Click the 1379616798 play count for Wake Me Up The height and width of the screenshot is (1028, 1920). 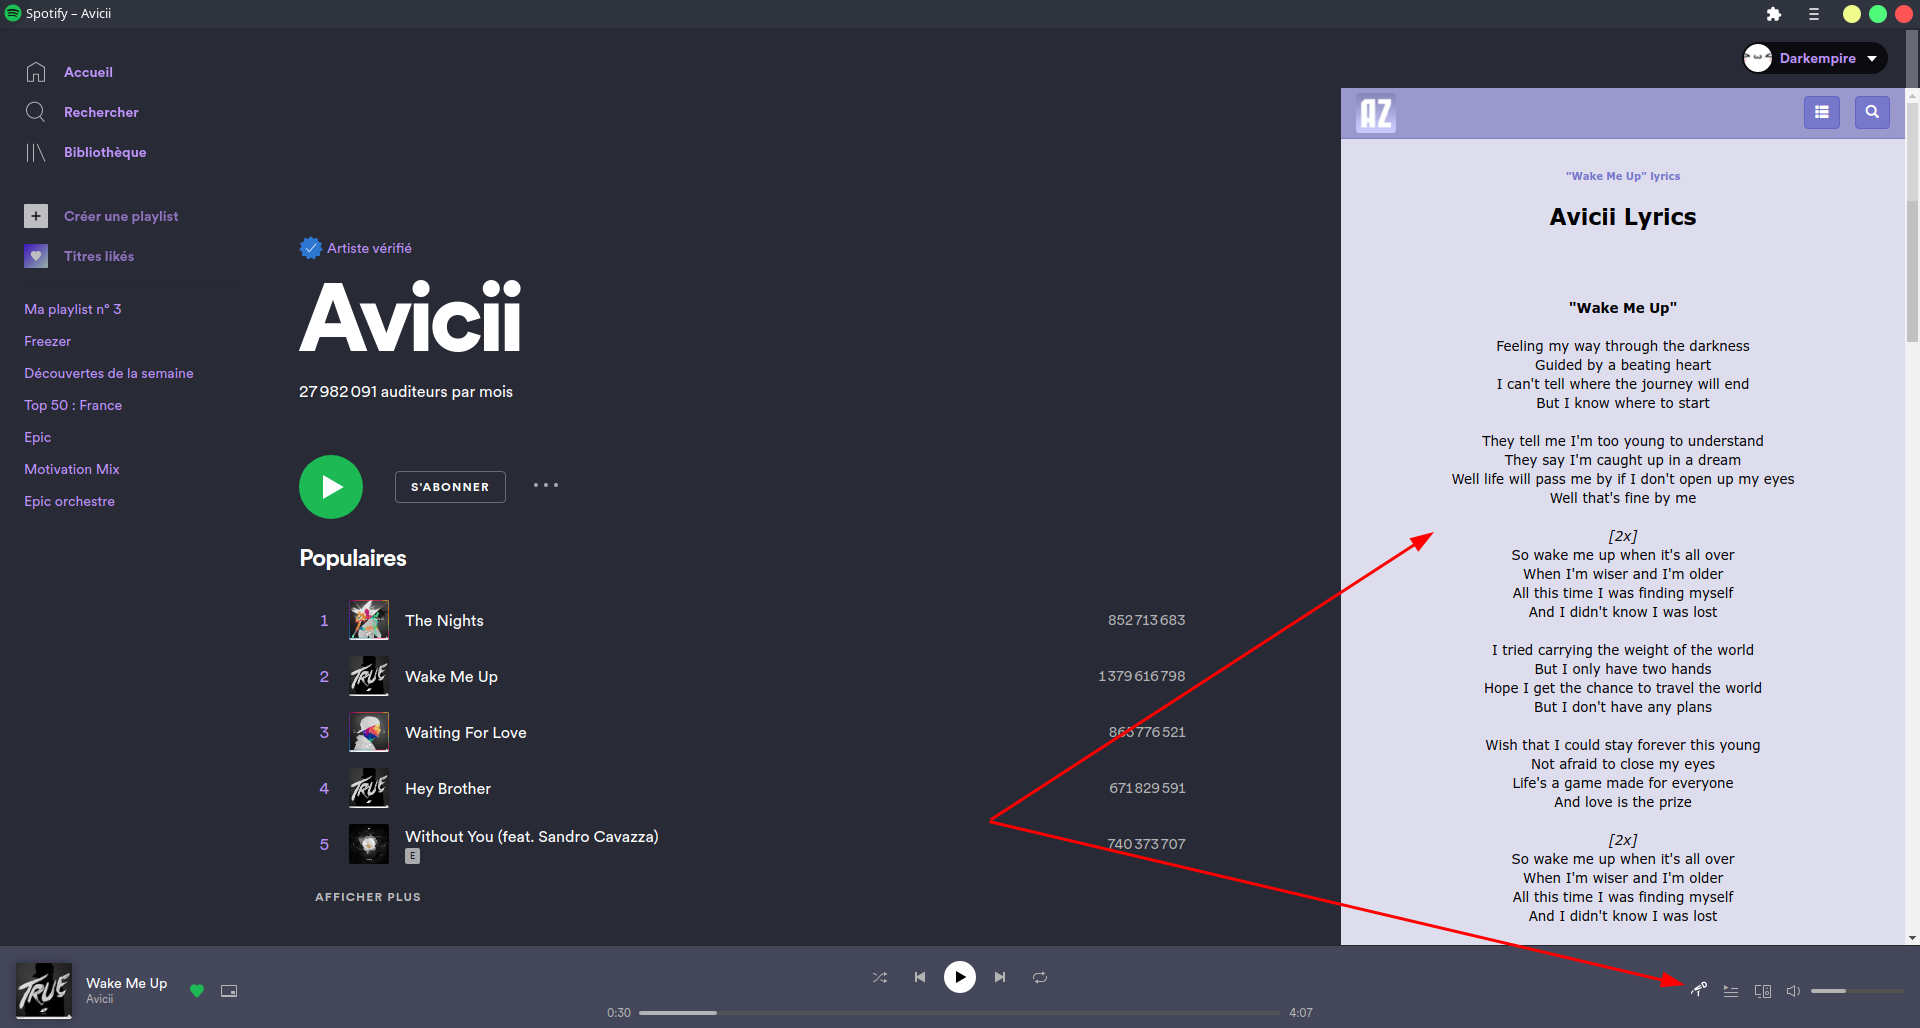[x=1142, y=676]
